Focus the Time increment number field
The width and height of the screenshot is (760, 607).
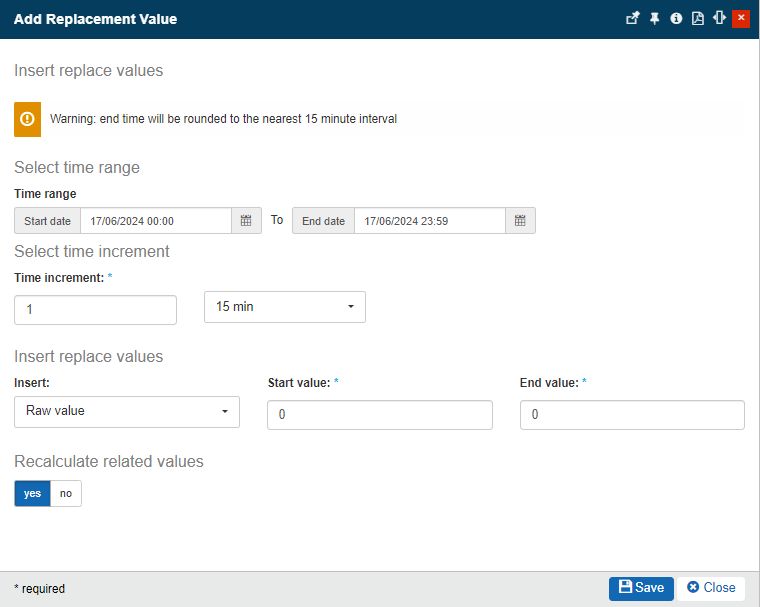[x=96, y=310]
